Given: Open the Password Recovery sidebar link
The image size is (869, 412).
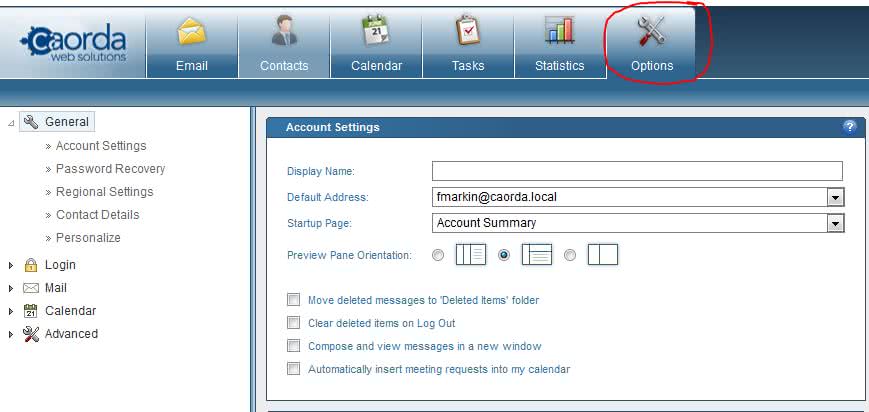Looking at the screenshot, I should pos(110,169).
